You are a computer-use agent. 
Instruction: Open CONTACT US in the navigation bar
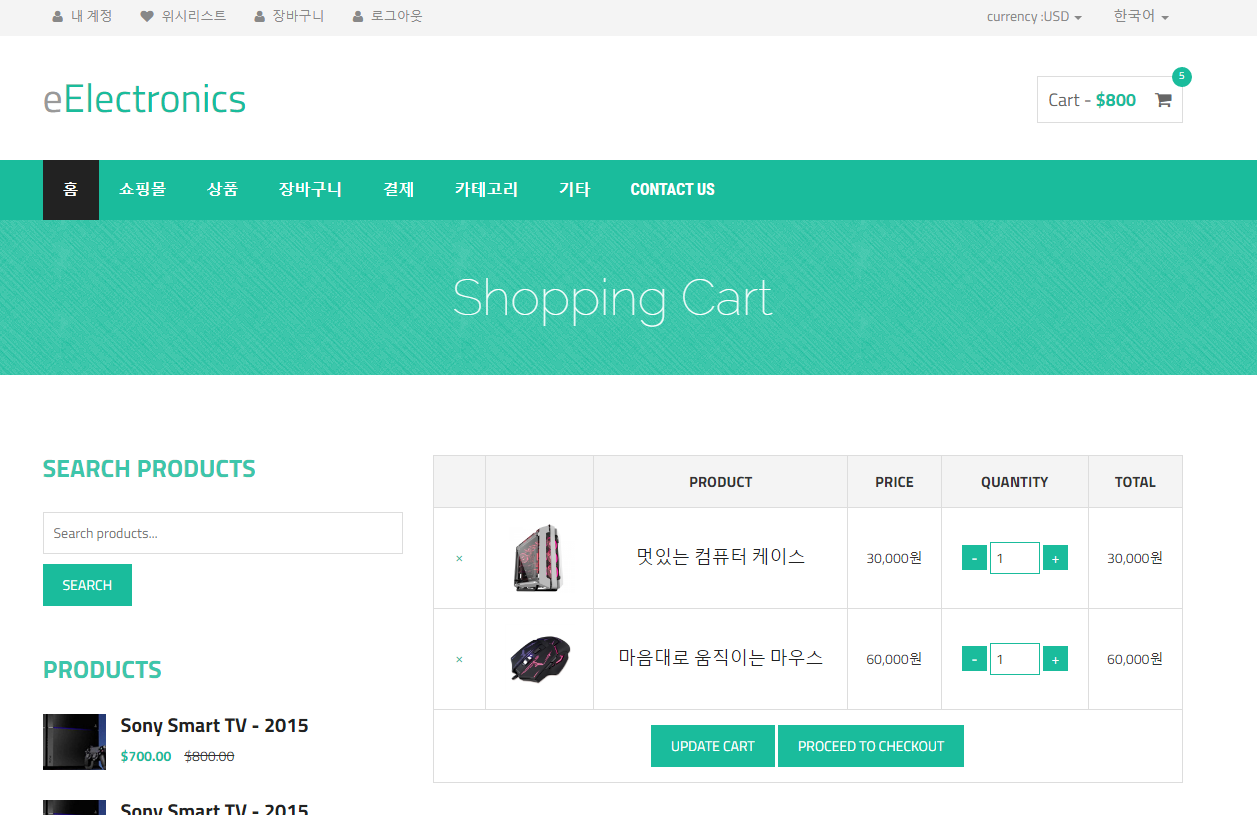672,190
